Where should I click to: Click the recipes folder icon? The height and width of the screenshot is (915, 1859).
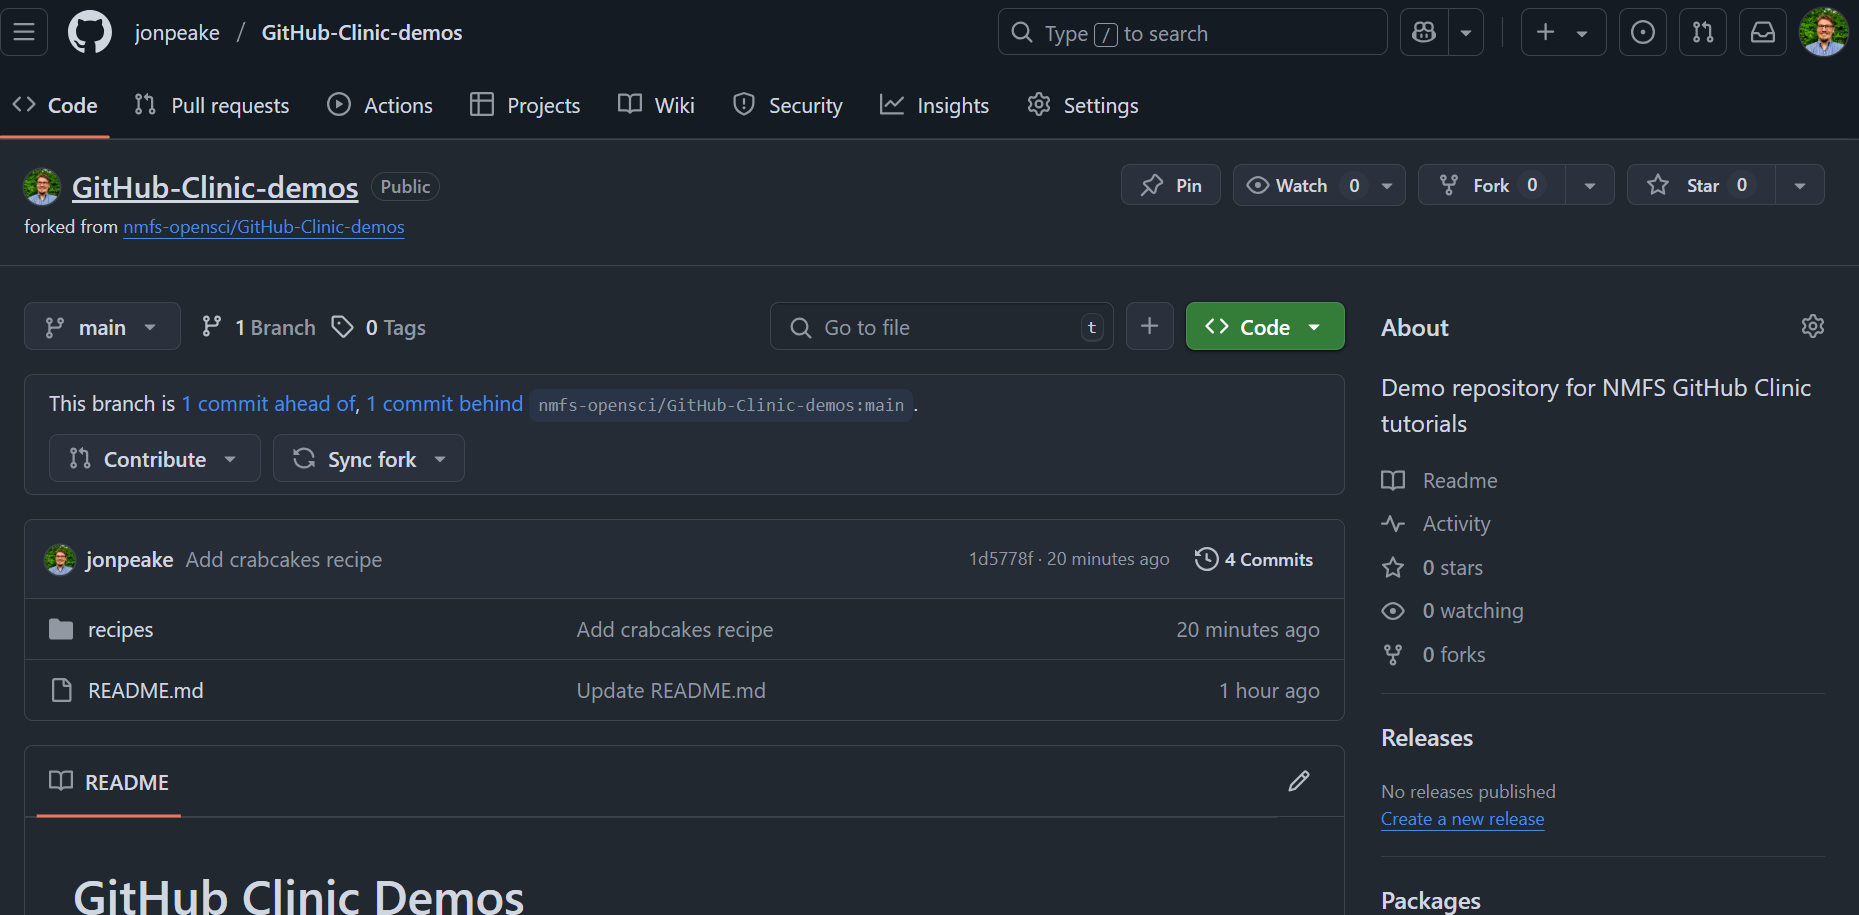pyautogui.click(x=61, y=629)
